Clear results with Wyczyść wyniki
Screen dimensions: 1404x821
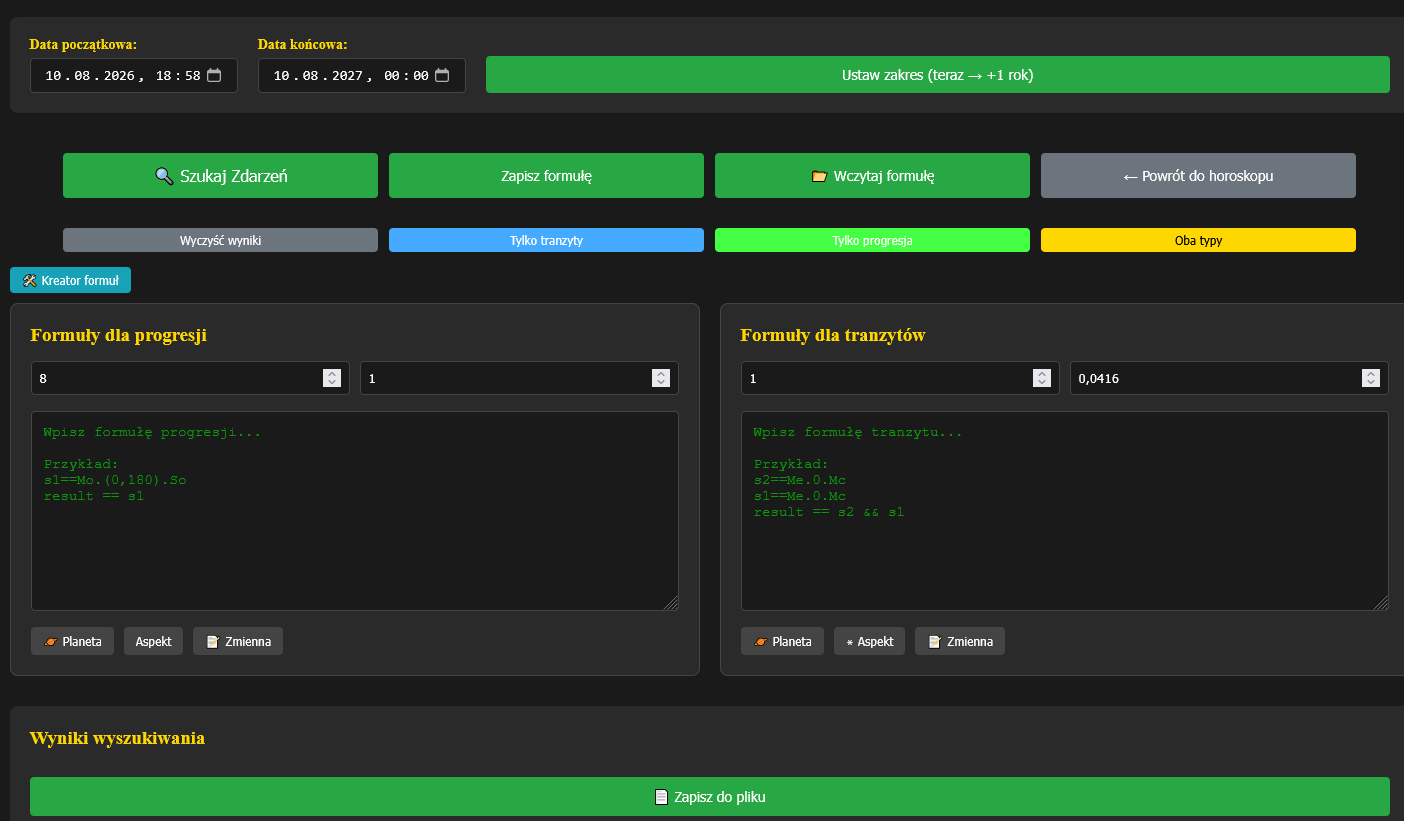(x=220, y=240)
